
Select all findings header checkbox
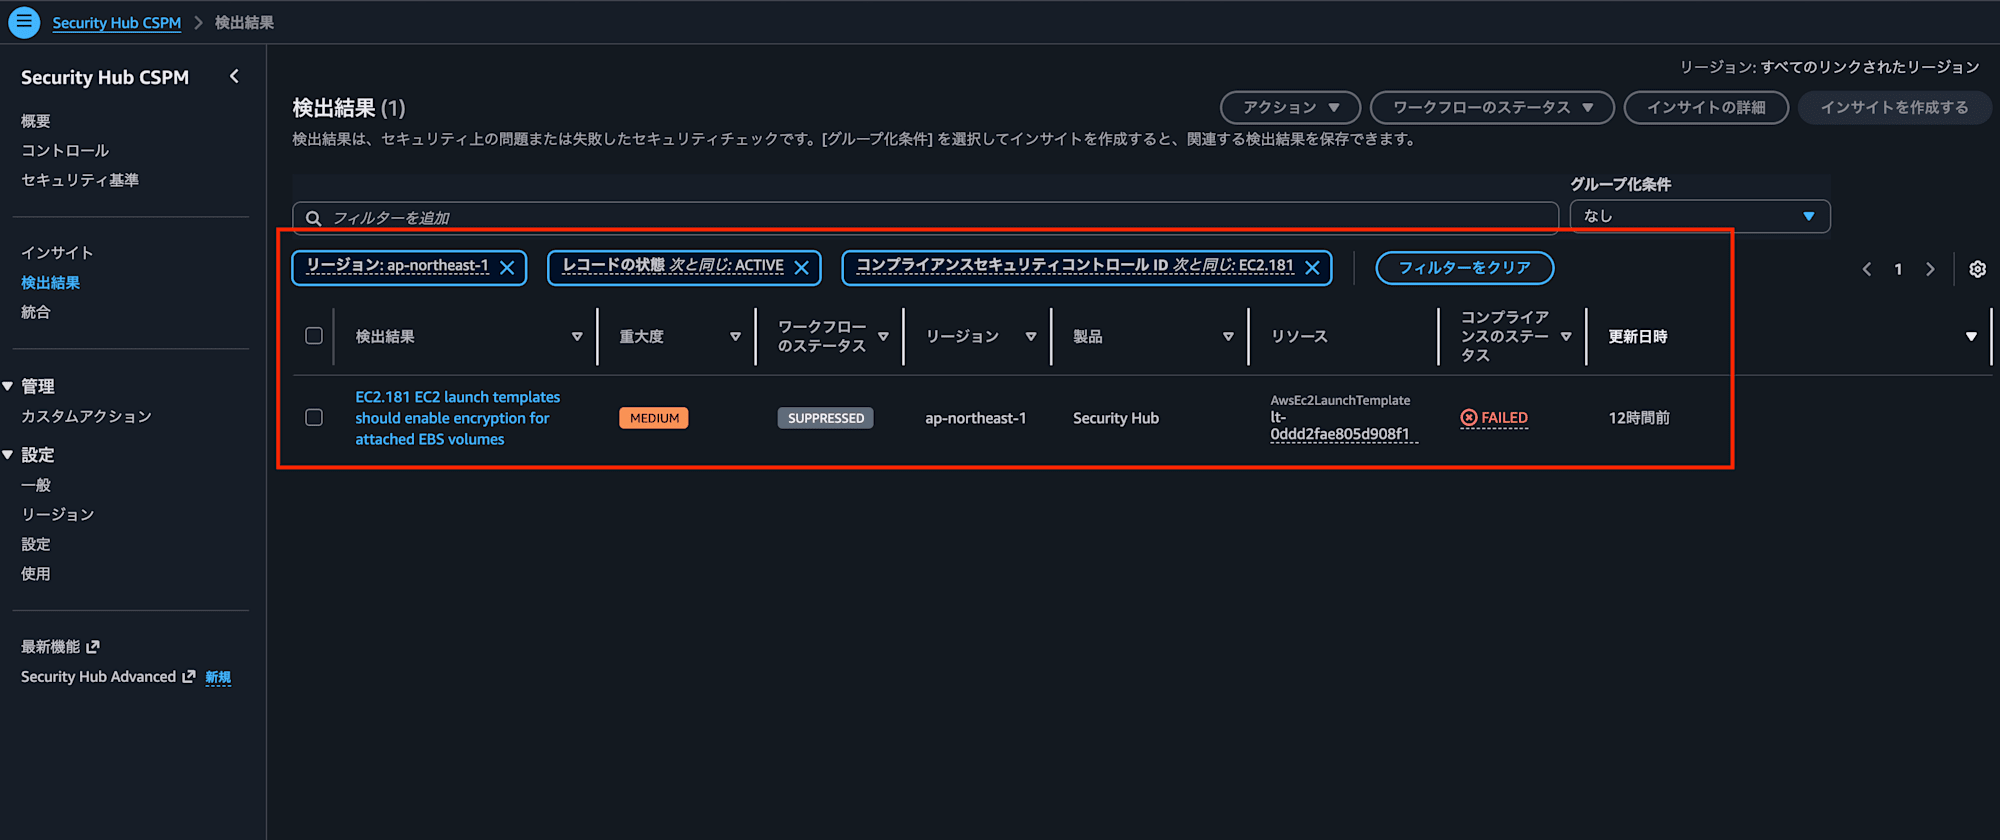tap(314, 336)
